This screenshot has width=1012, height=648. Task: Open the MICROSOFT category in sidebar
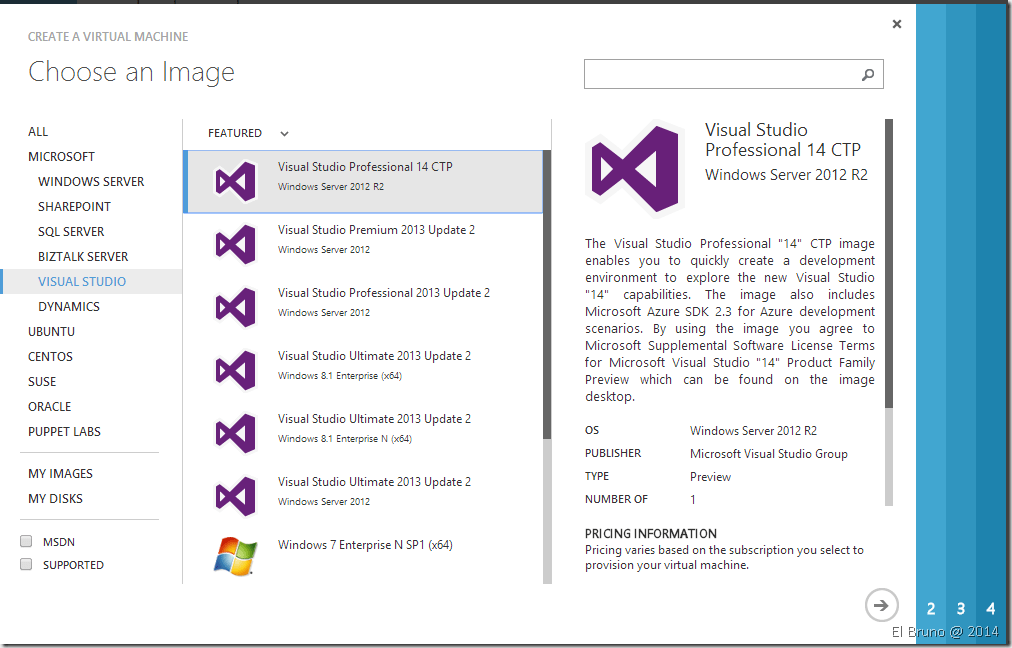coord(62,157)
